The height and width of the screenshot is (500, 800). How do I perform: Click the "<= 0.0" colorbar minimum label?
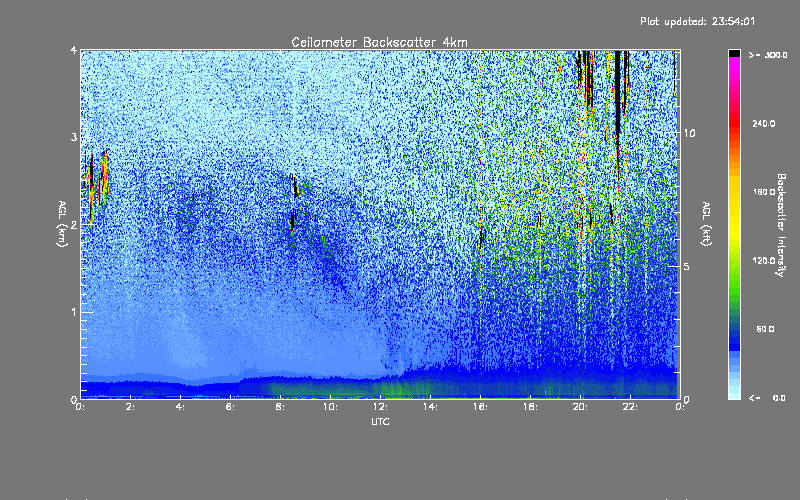pos(768,398)
